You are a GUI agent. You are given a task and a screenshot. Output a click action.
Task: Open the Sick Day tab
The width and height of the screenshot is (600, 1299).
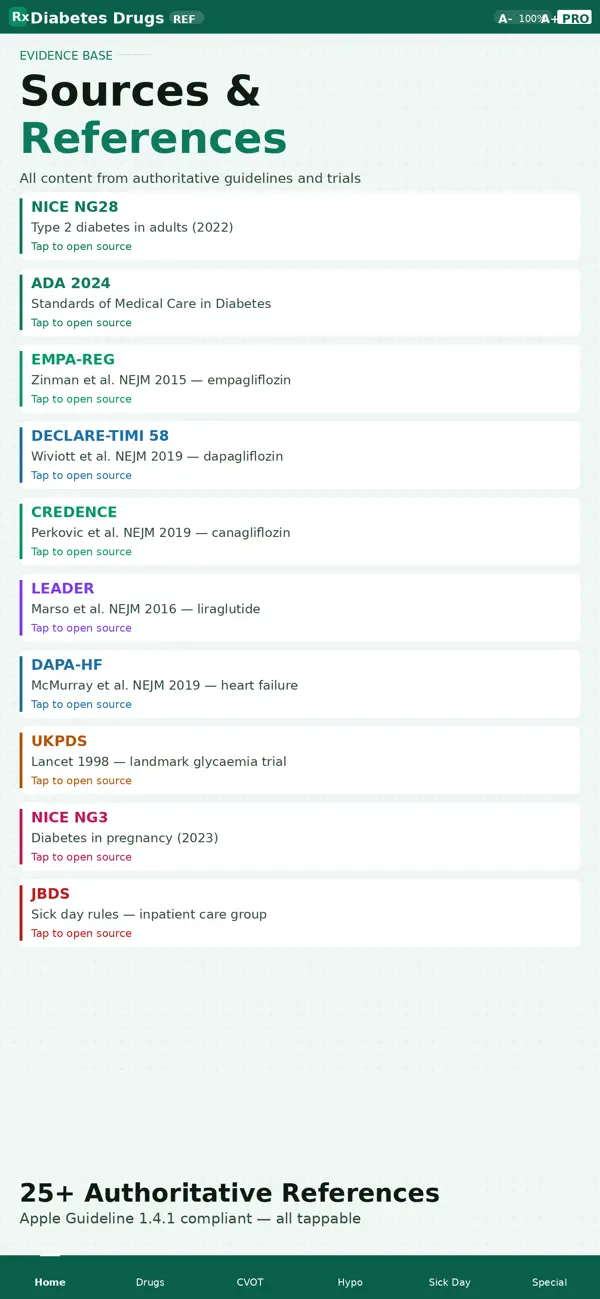point(450,1282)
